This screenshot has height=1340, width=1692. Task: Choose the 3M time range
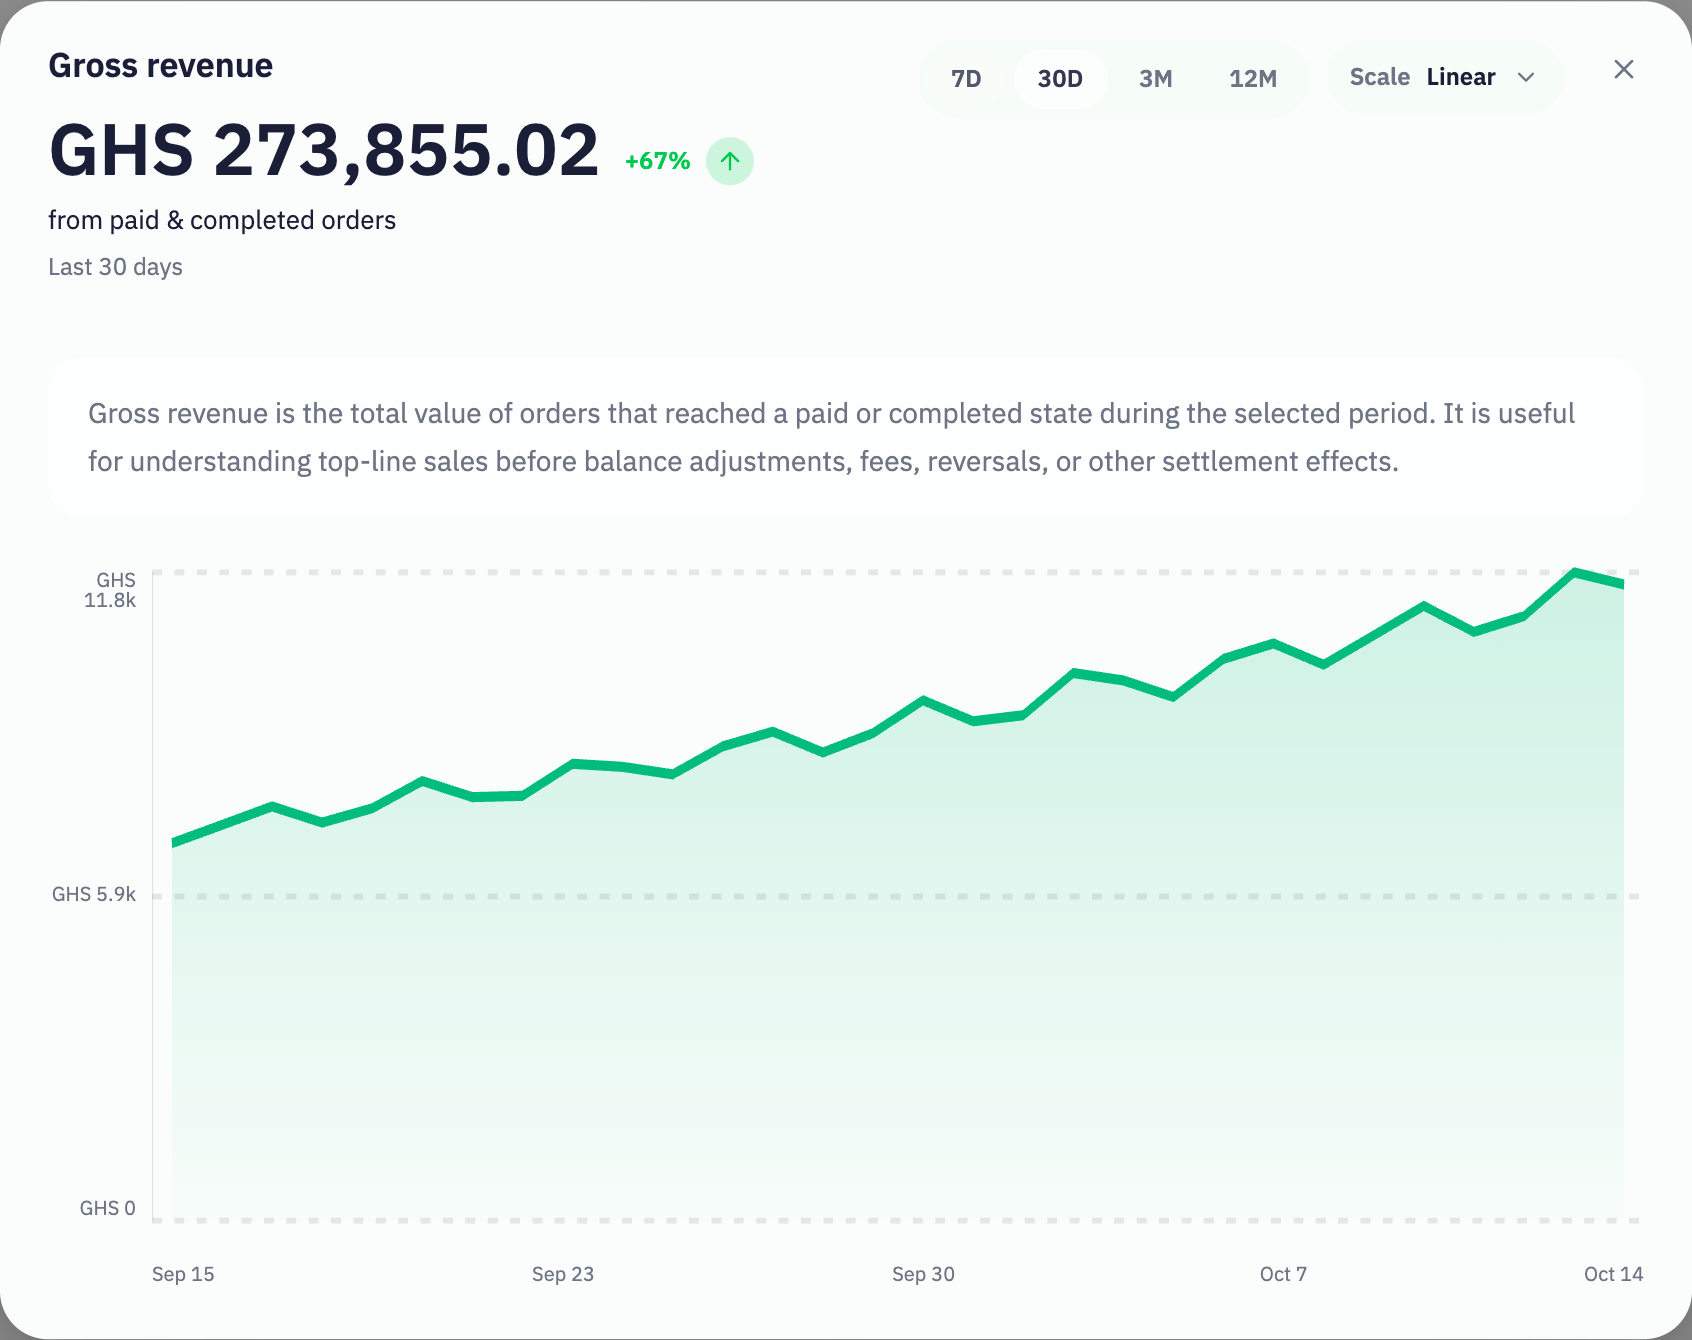point(1156,79)
